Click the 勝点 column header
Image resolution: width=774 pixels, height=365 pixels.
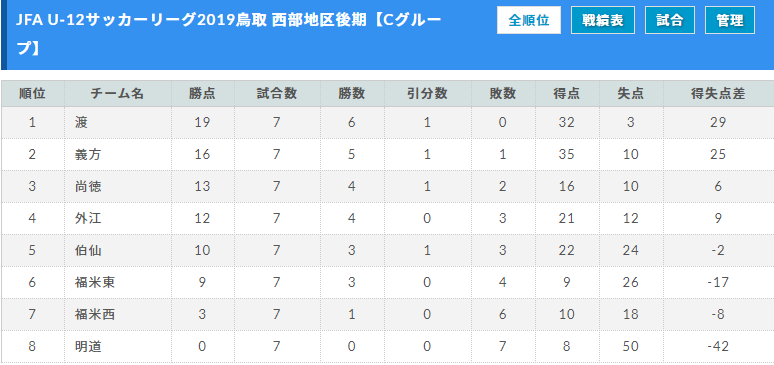pos(202,94)
